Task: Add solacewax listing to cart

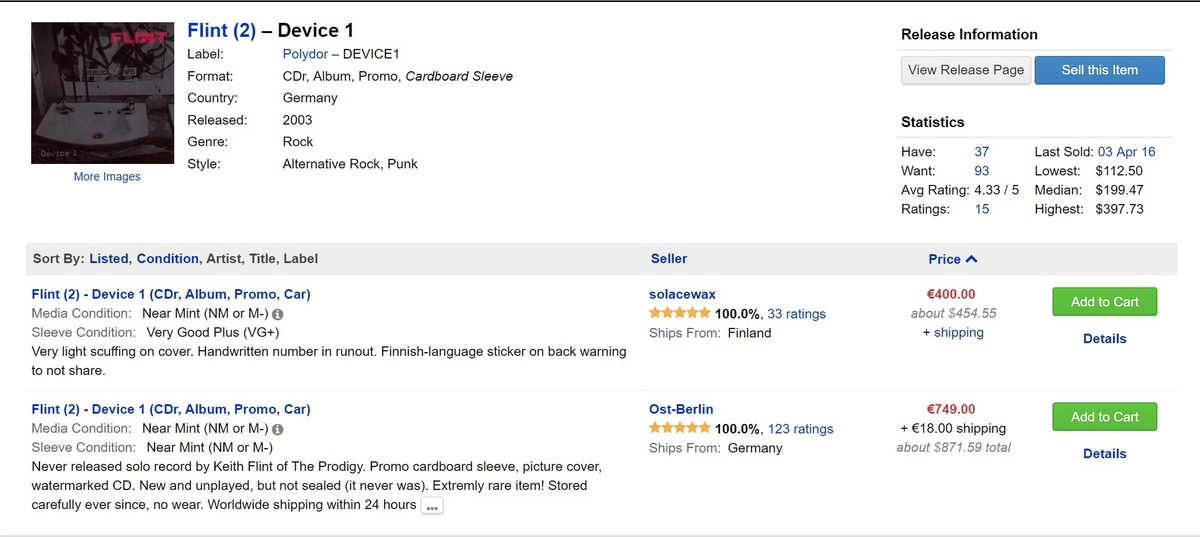Action: click(1104, 302)
